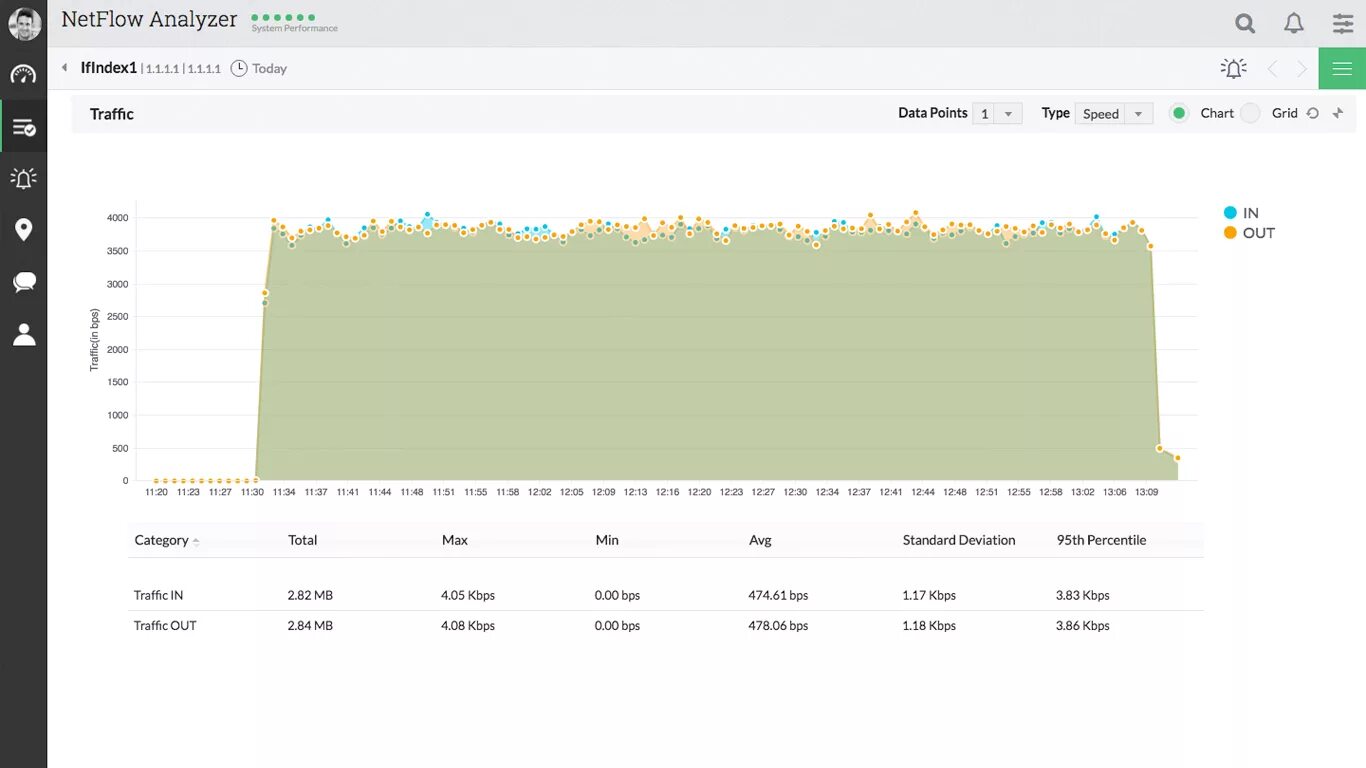Click the System Performance indicator dots
This screenshot has height=768, width=1366.
[283, 17]
